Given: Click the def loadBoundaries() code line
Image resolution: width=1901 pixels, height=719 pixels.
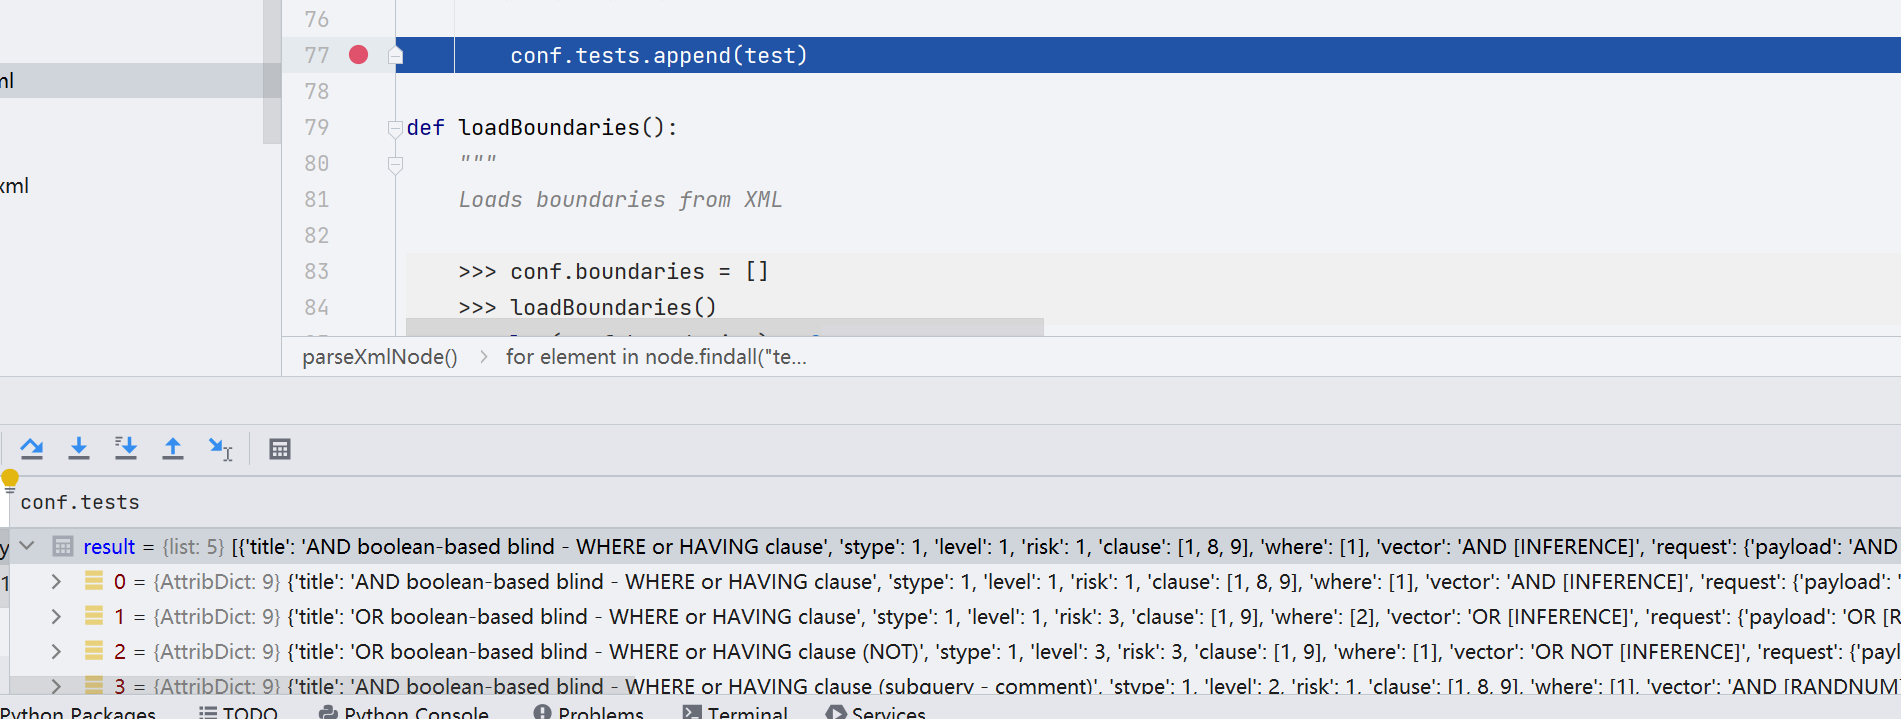Looking at the screenshot, I should (x=542, y=128).
